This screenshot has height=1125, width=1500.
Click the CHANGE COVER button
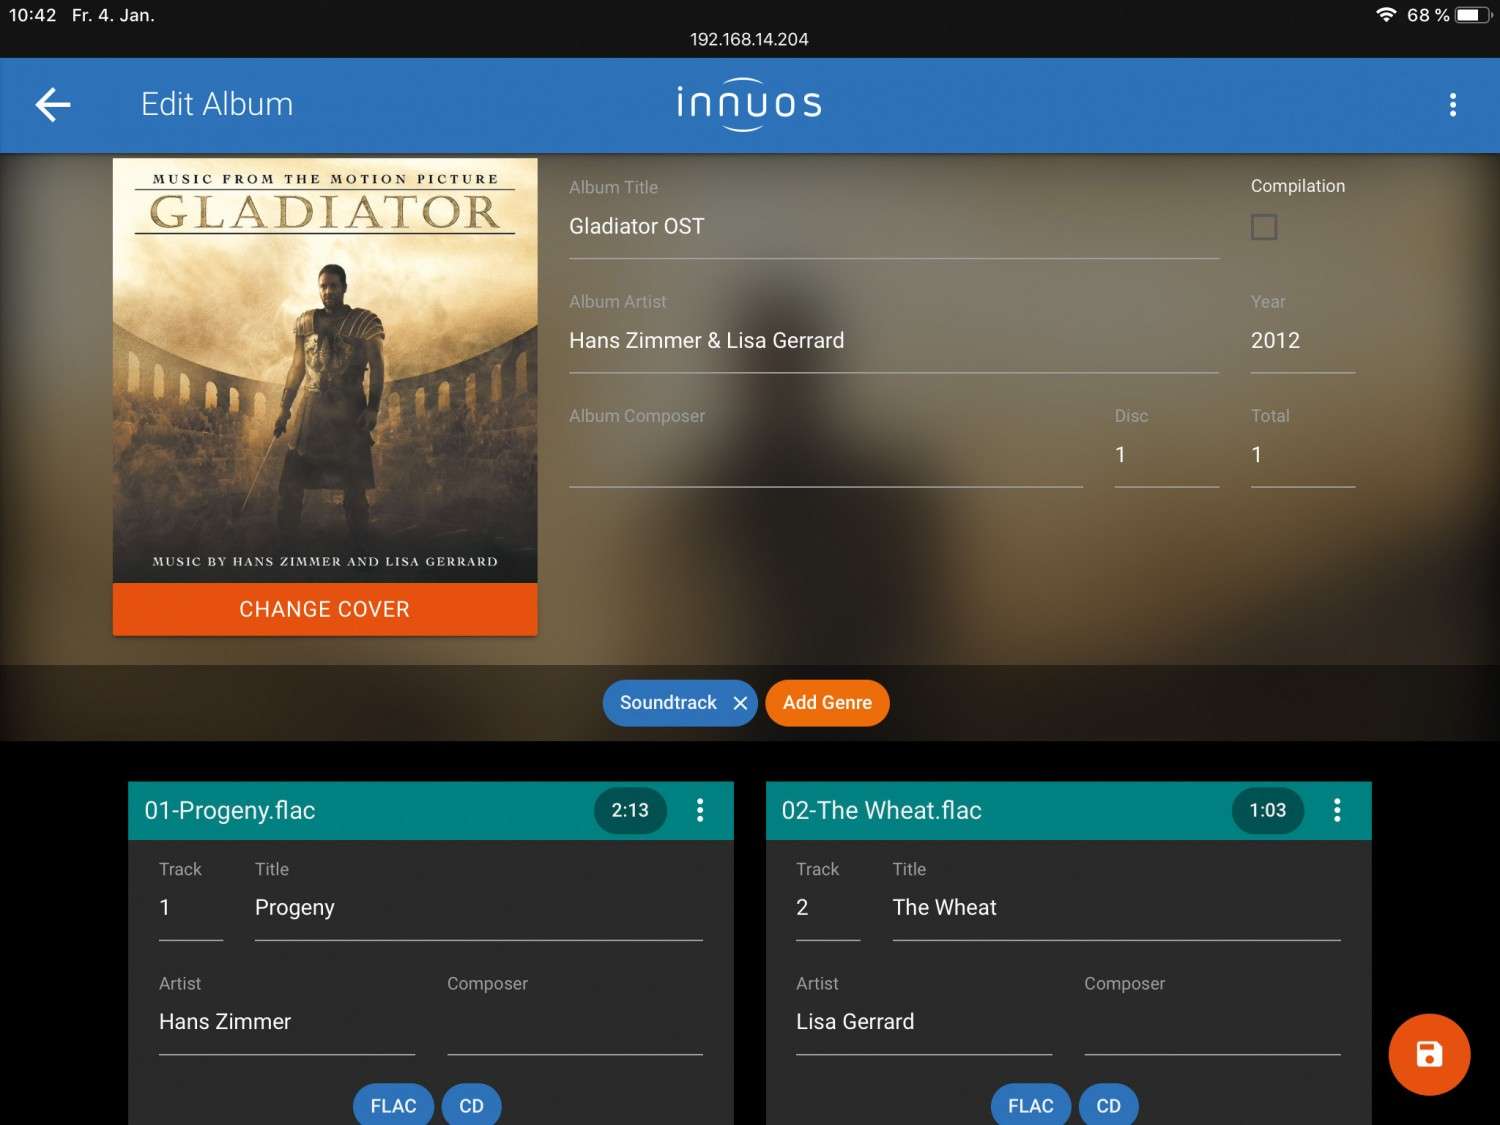(x=325, y=609)
